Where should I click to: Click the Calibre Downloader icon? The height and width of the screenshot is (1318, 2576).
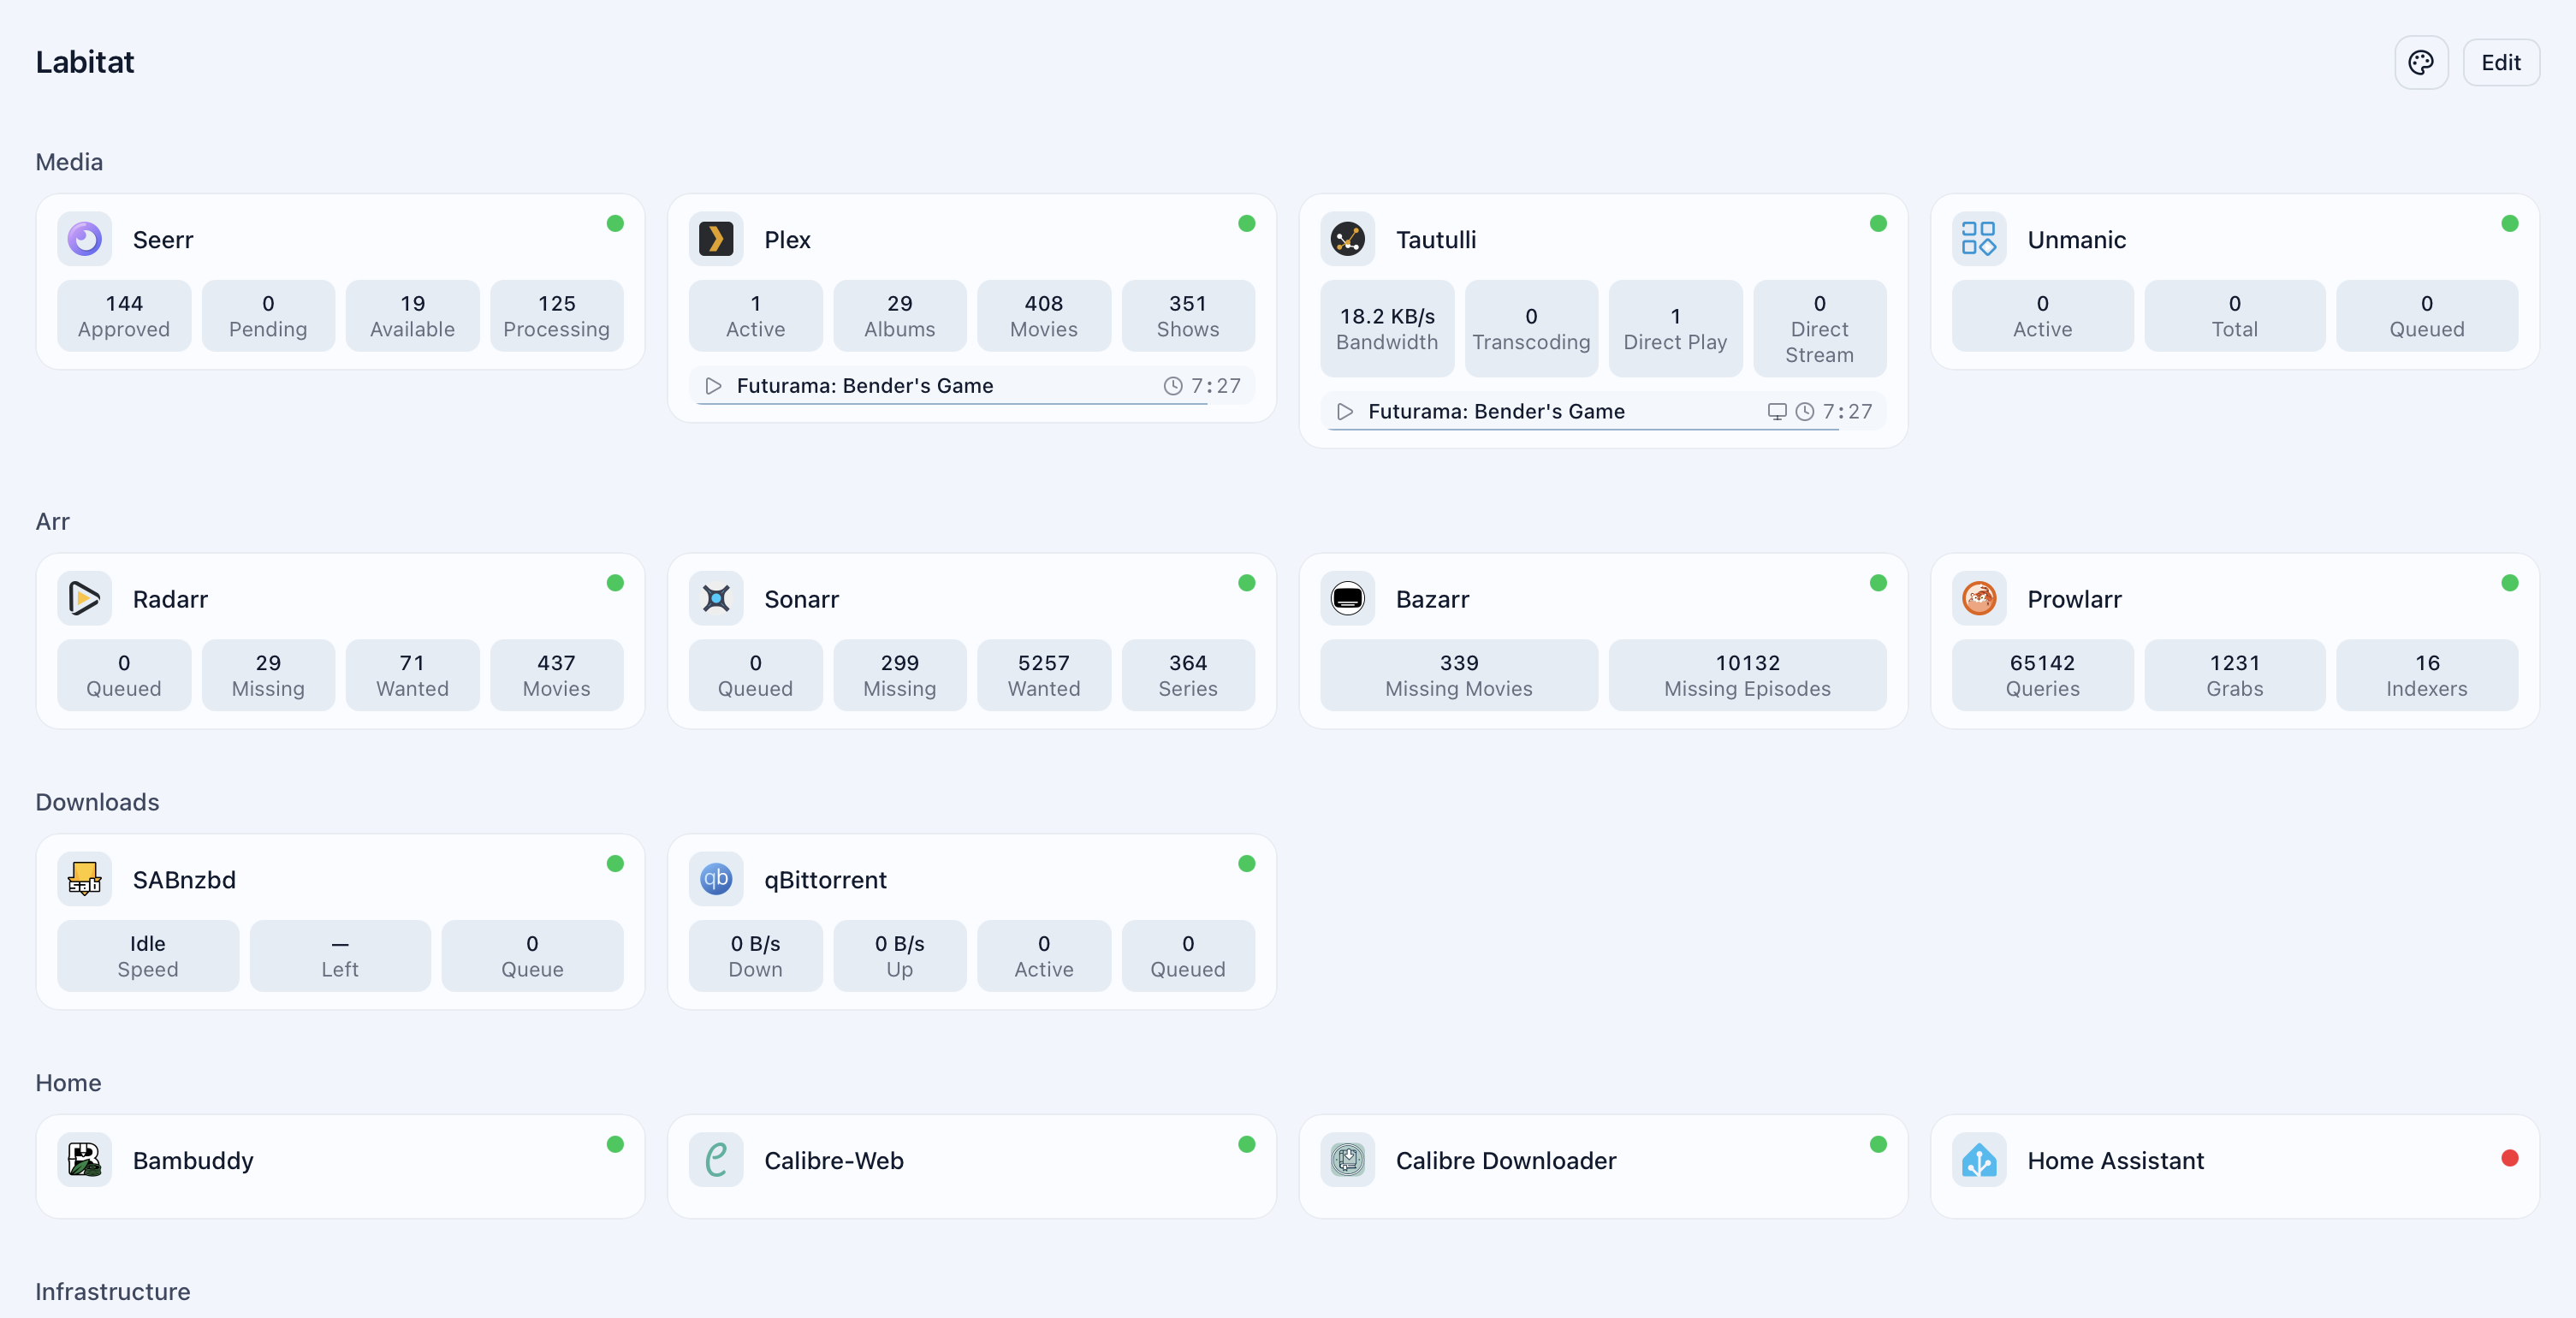1347,1159
